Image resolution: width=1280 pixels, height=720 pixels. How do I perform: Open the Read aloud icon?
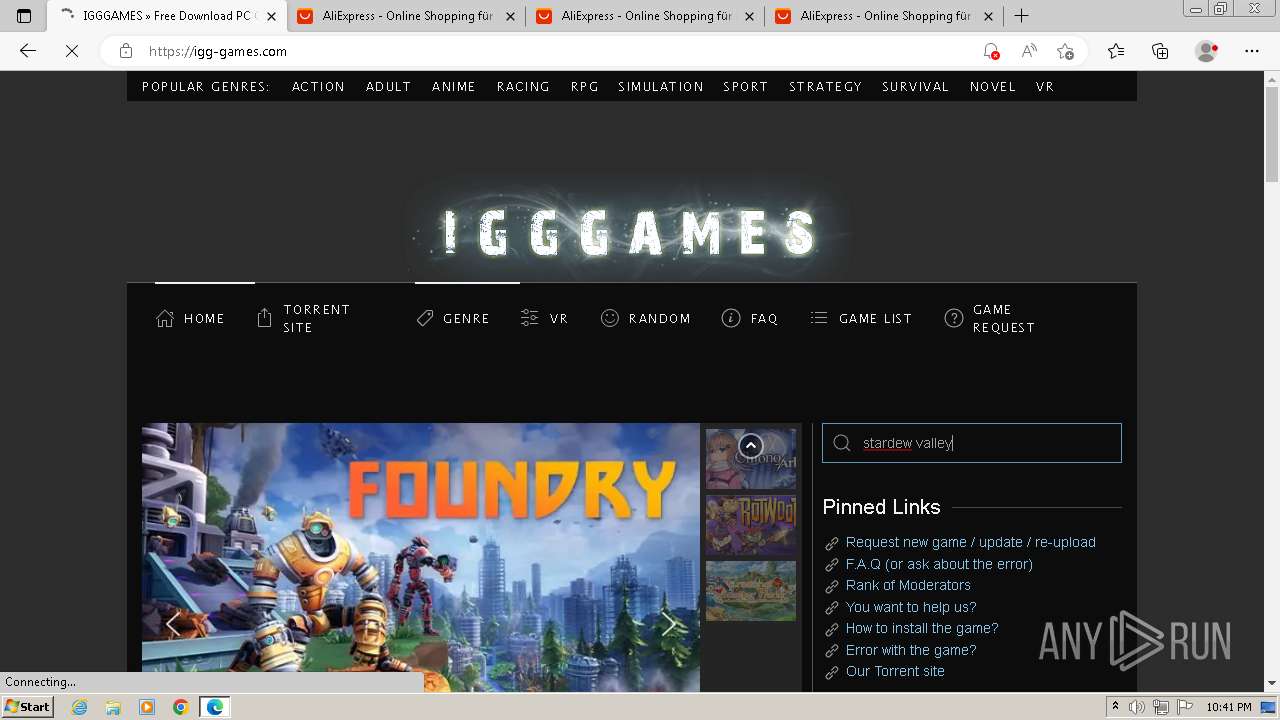tap(1028, 51)
